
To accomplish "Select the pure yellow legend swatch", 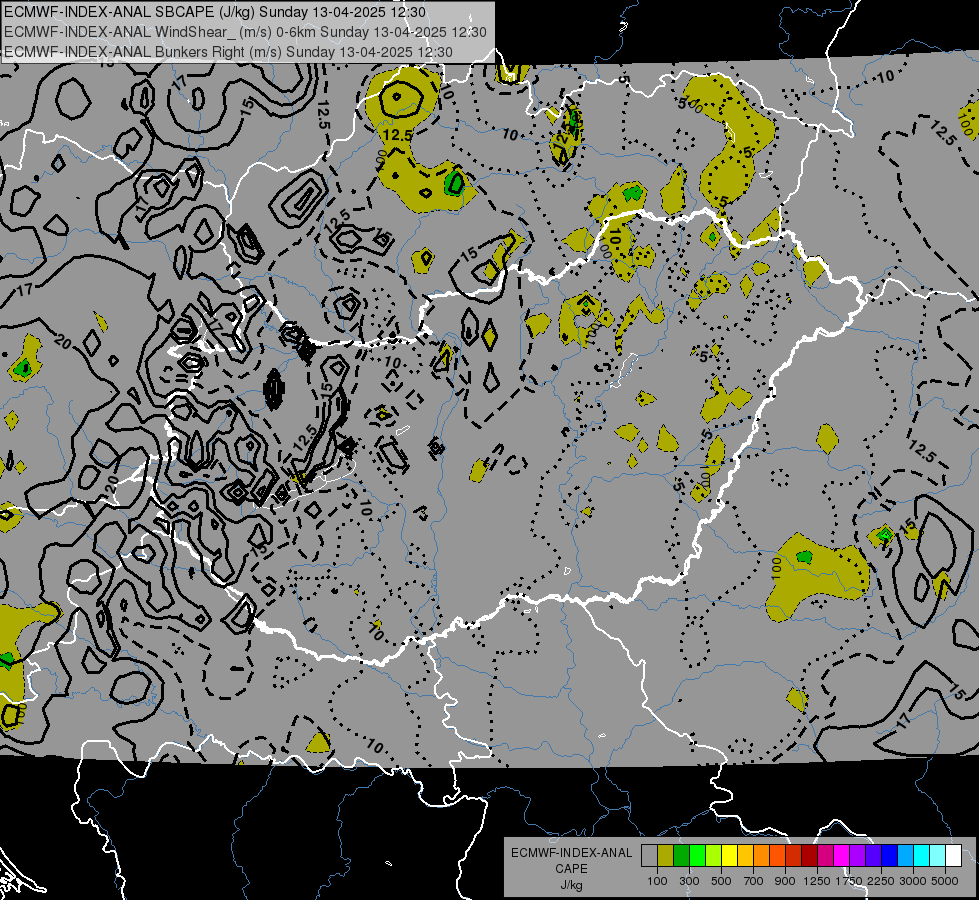I will point(729,856).
